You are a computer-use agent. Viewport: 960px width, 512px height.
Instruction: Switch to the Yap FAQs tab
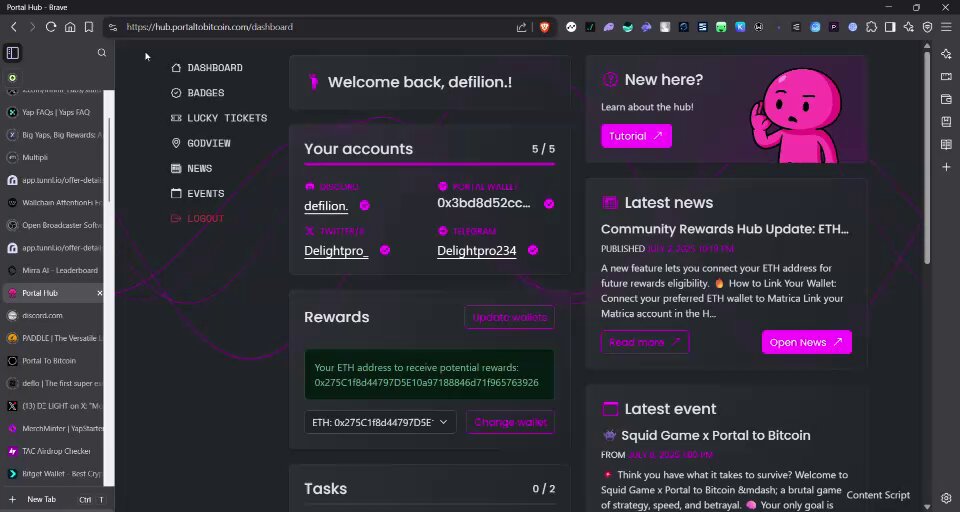(x=53, y=112)
